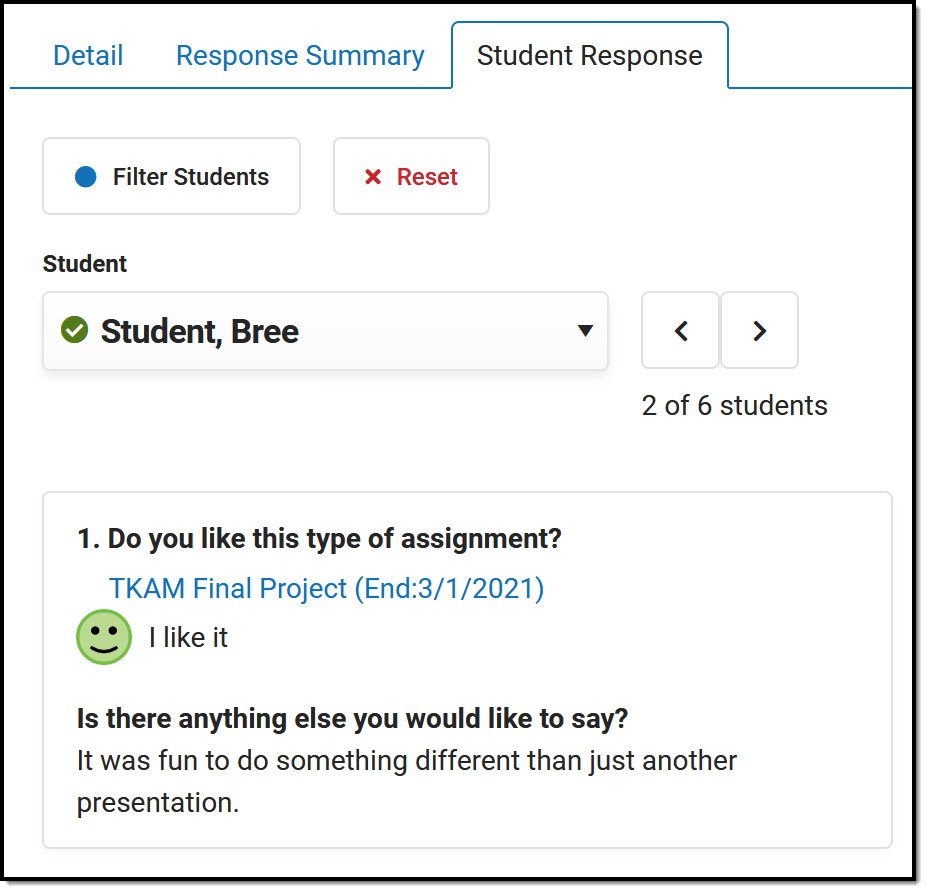Click the "2 of 6 students" counter
This screenshot has height=891, width=926.
[x=734, y=406]
